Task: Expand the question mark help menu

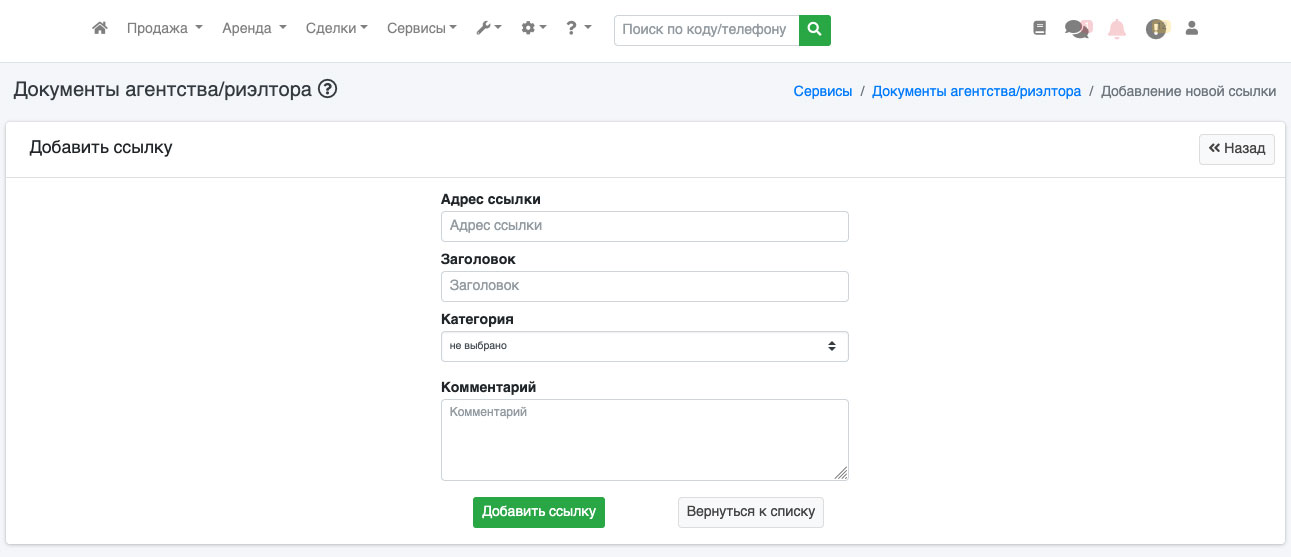Action: click(x=578, y=29)
